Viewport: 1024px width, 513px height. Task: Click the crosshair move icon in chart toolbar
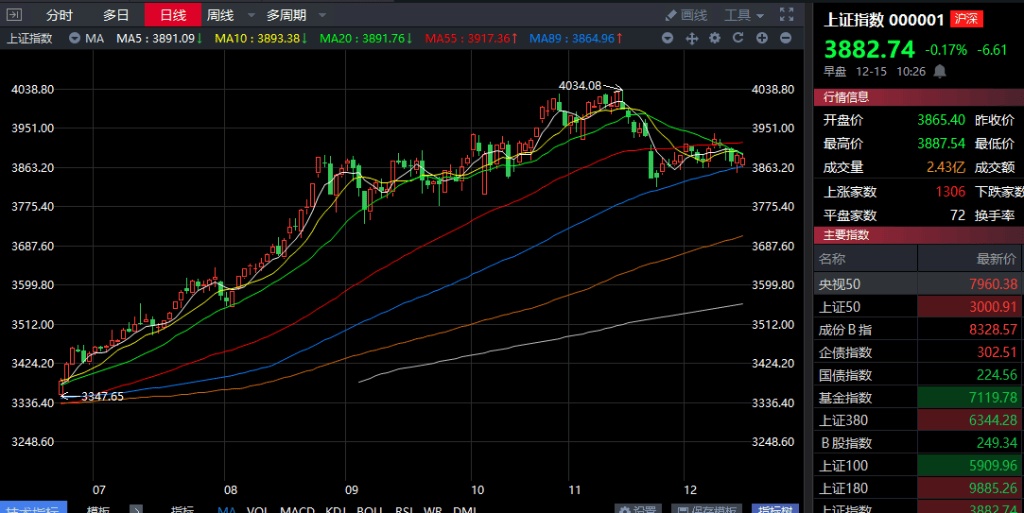click(x=692, y=38)
